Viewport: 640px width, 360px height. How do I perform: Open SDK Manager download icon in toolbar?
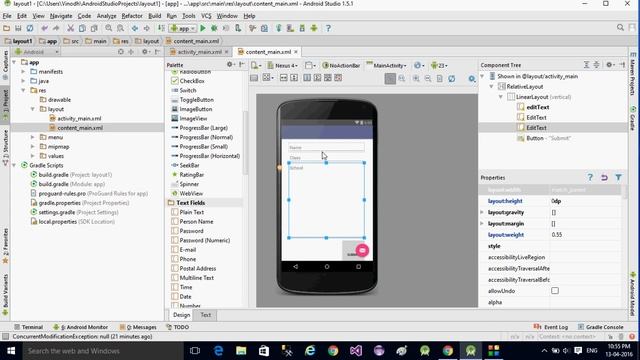(302, 28)
